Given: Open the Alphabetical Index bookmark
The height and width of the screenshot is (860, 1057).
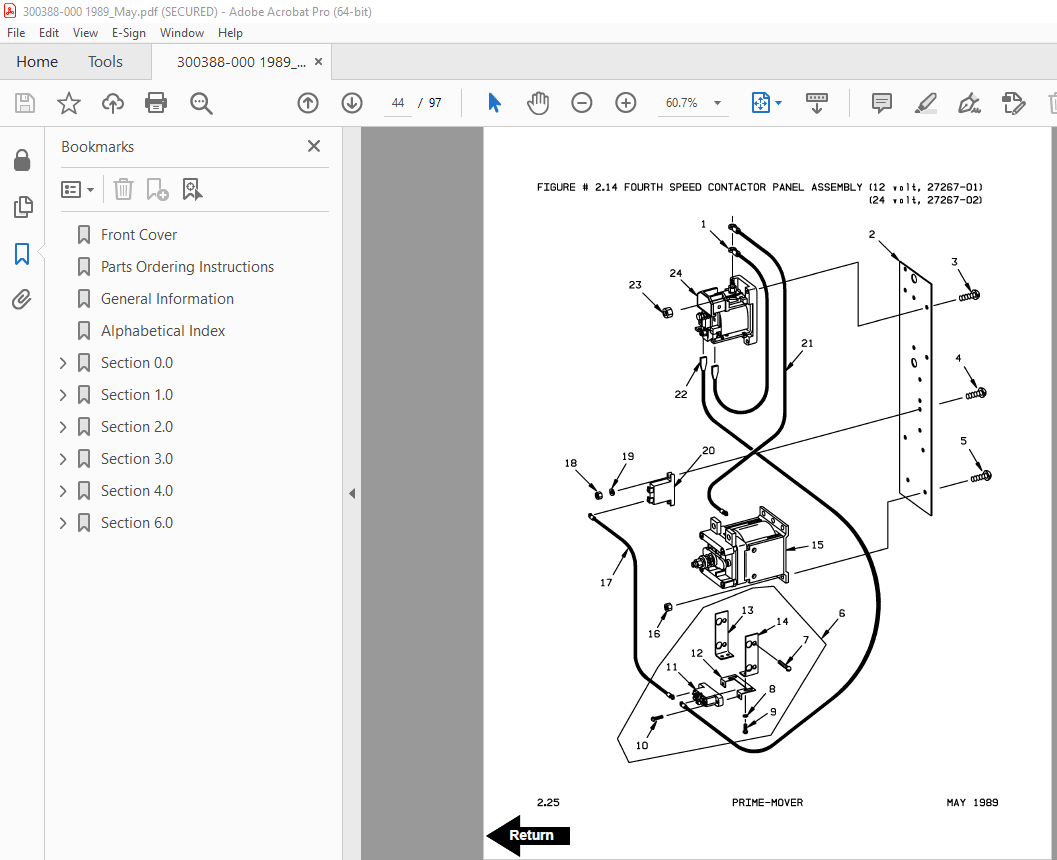Looking at the screenshot, I should (163, 331).
